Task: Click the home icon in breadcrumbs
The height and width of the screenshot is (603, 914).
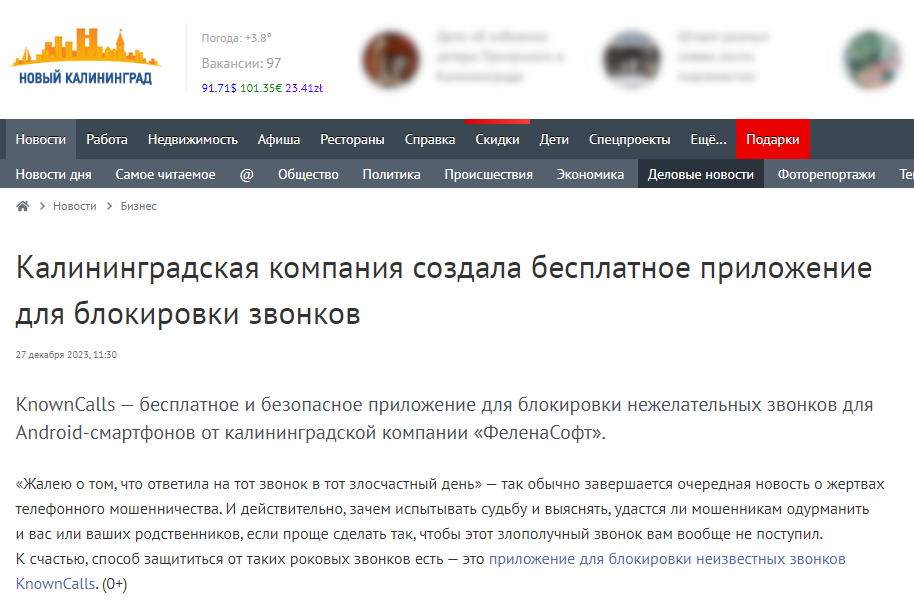Action: pyautogui.click(x=23, y=206)
